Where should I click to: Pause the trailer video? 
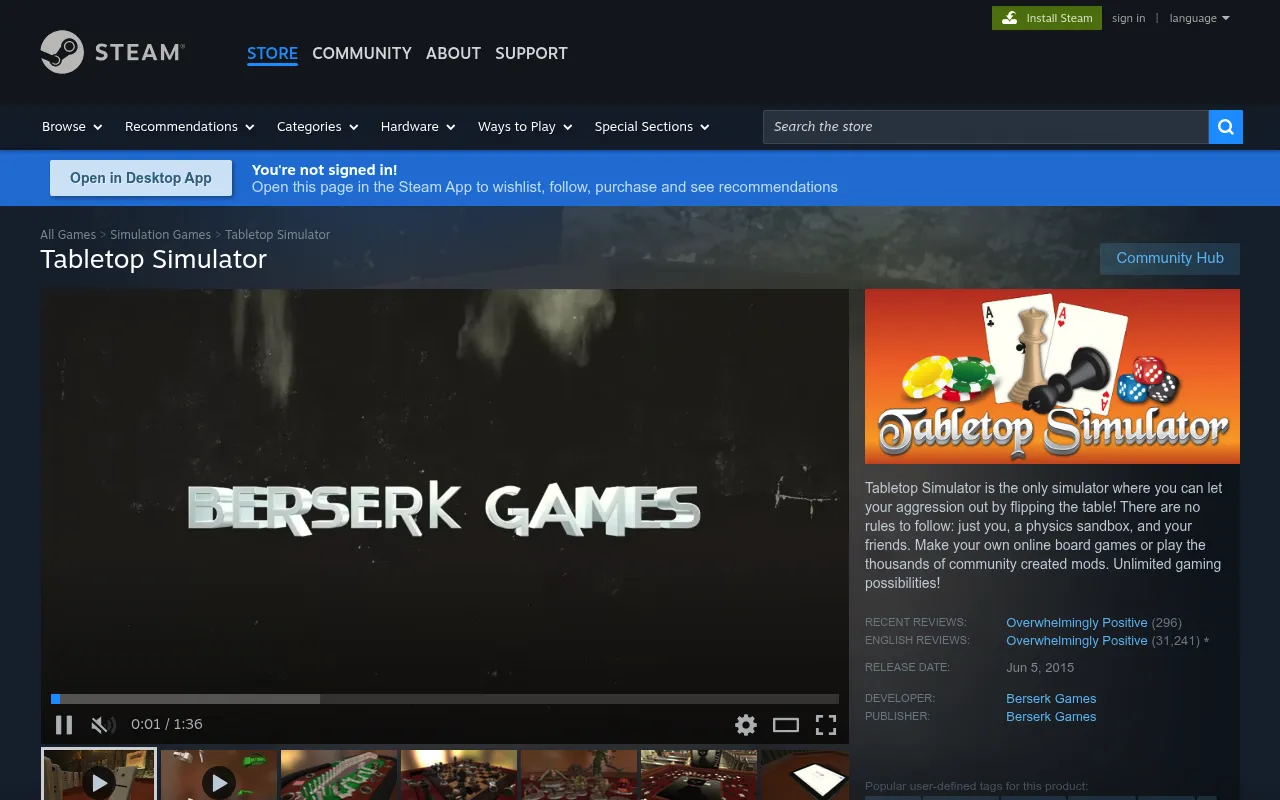tap(64, 725)
